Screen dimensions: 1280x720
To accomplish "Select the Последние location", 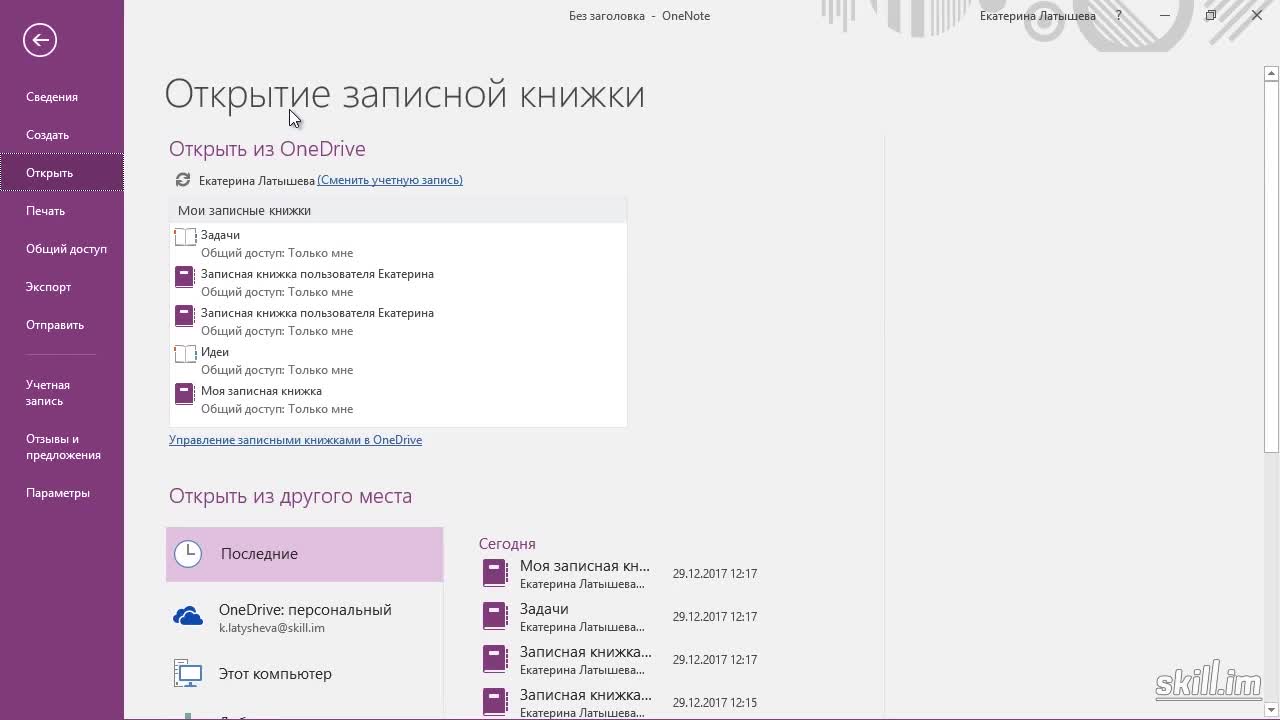I will point(304,554).
